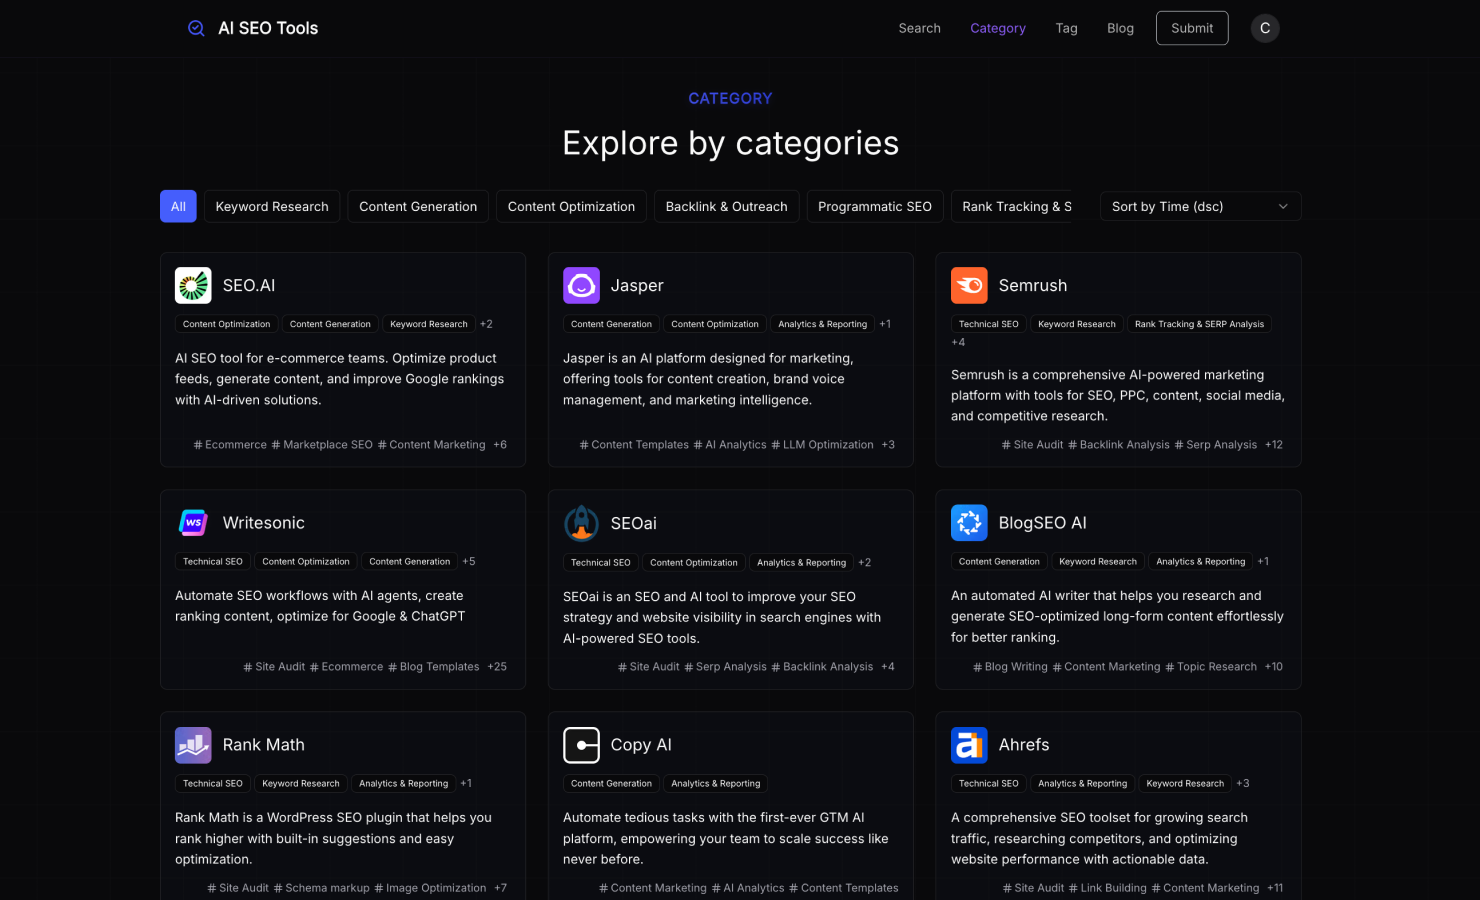
Task: Click #Marketplace SEO hashtag on SEO.AI card
Action: 322,445
